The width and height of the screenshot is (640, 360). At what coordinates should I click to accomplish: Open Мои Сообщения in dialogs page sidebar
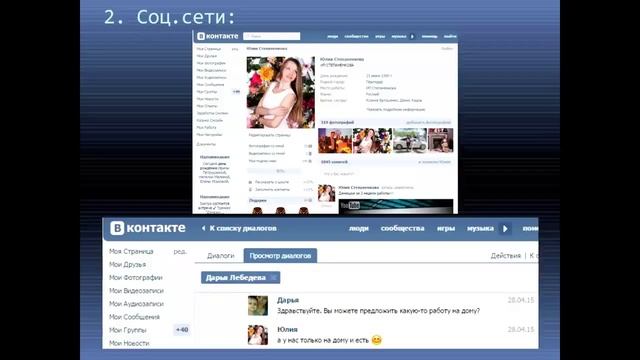[134, 317]
